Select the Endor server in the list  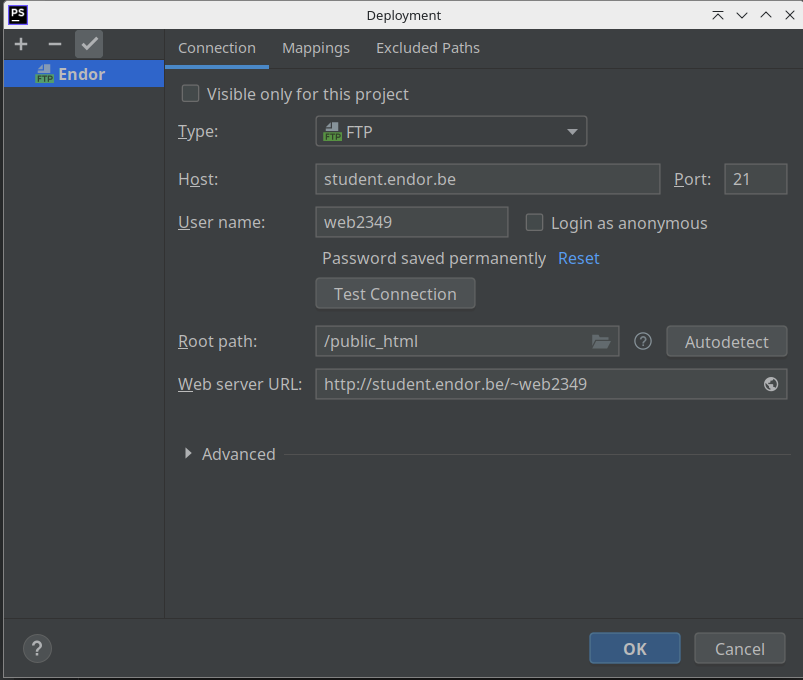coord(81,74)
